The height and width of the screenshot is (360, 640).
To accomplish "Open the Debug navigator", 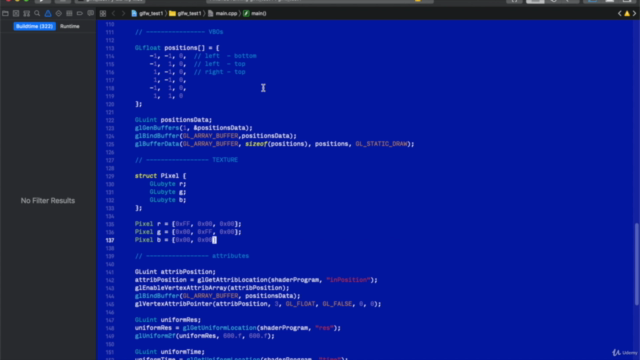I will coord(69,13).
